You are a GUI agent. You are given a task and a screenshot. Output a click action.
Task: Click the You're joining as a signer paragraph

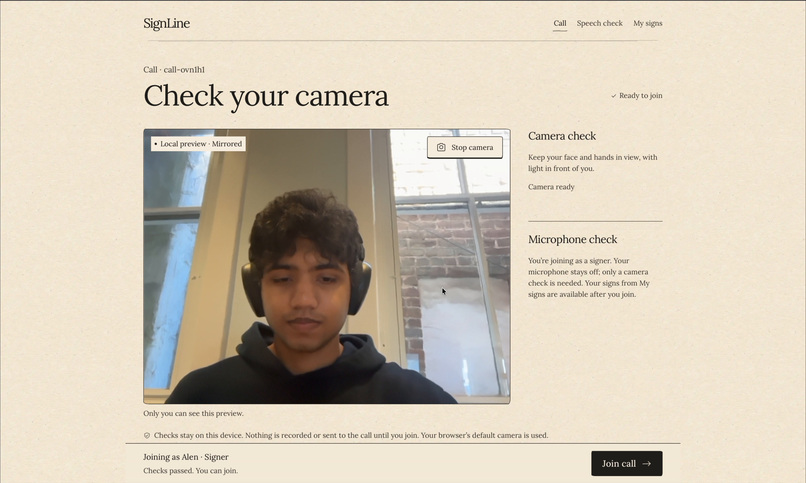589,277
